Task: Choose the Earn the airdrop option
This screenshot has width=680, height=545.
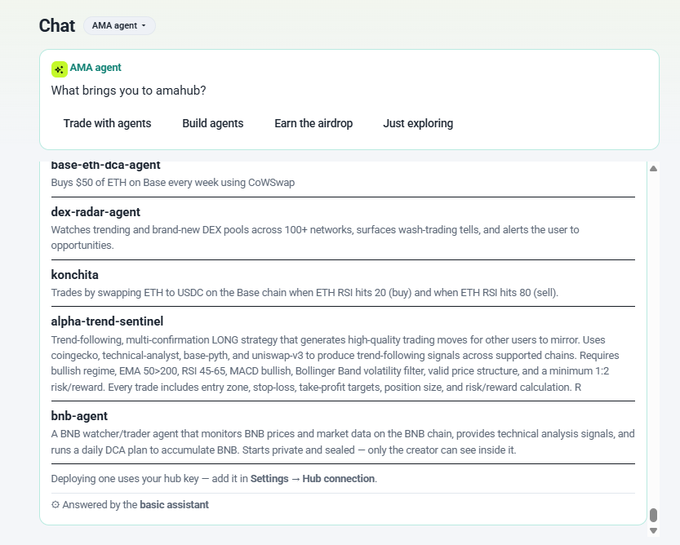Action: coord(313,124)
